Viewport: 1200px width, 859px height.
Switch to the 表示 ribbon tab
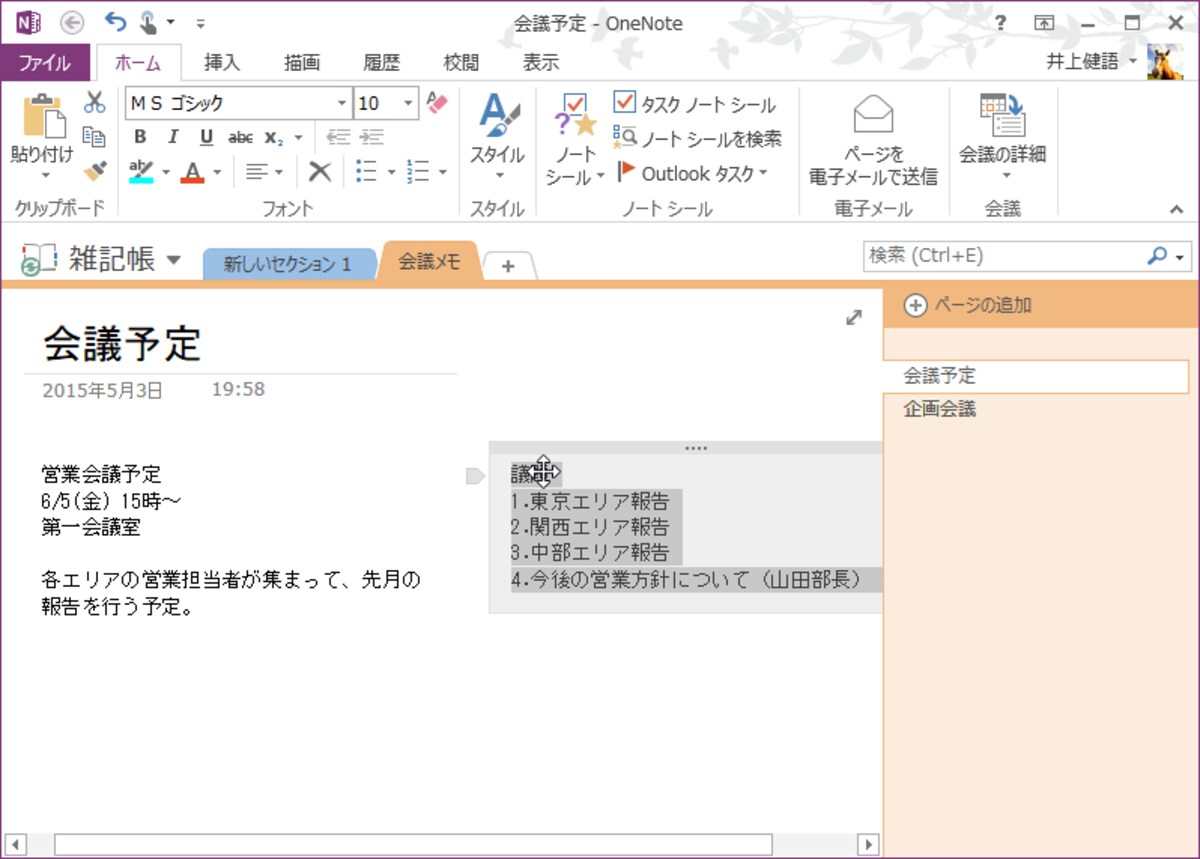(x=541, y=62)
